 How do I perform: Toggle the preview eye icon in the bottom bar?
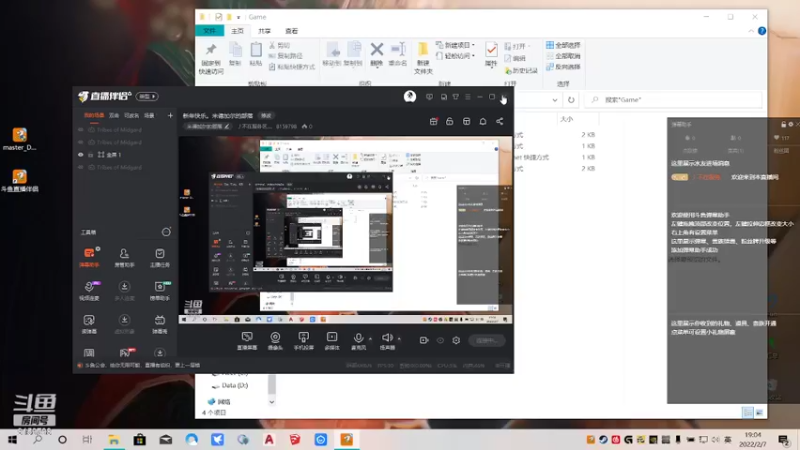coord(440,340)
